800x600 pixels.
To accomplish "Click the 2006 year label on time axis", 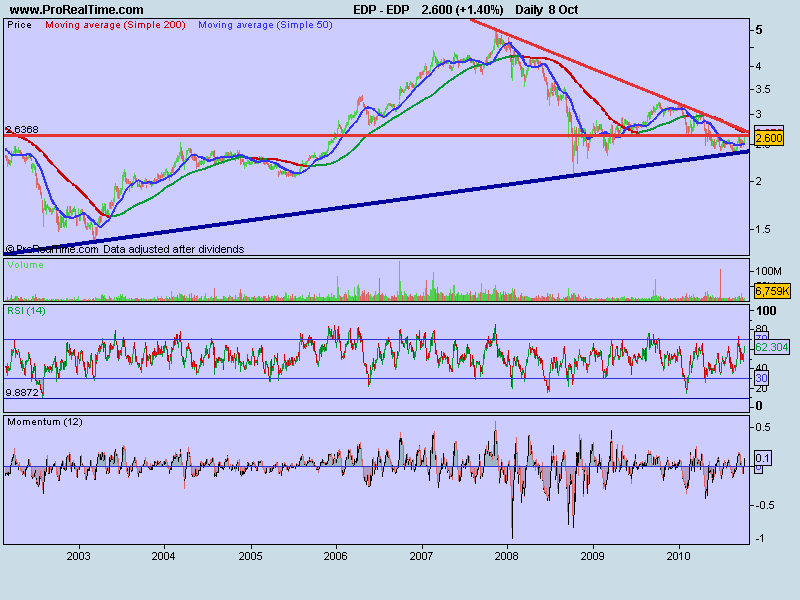I will pyautogui.click(x=335, y=556).
